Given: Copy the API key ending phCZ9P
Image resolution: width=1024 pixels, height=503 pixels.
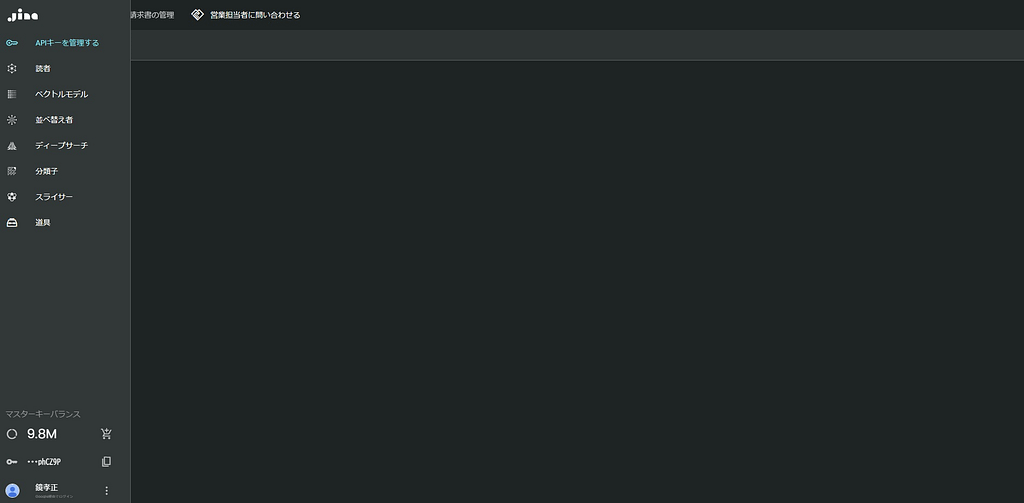Looking at the screenshot, I should [x=106, y=462].
